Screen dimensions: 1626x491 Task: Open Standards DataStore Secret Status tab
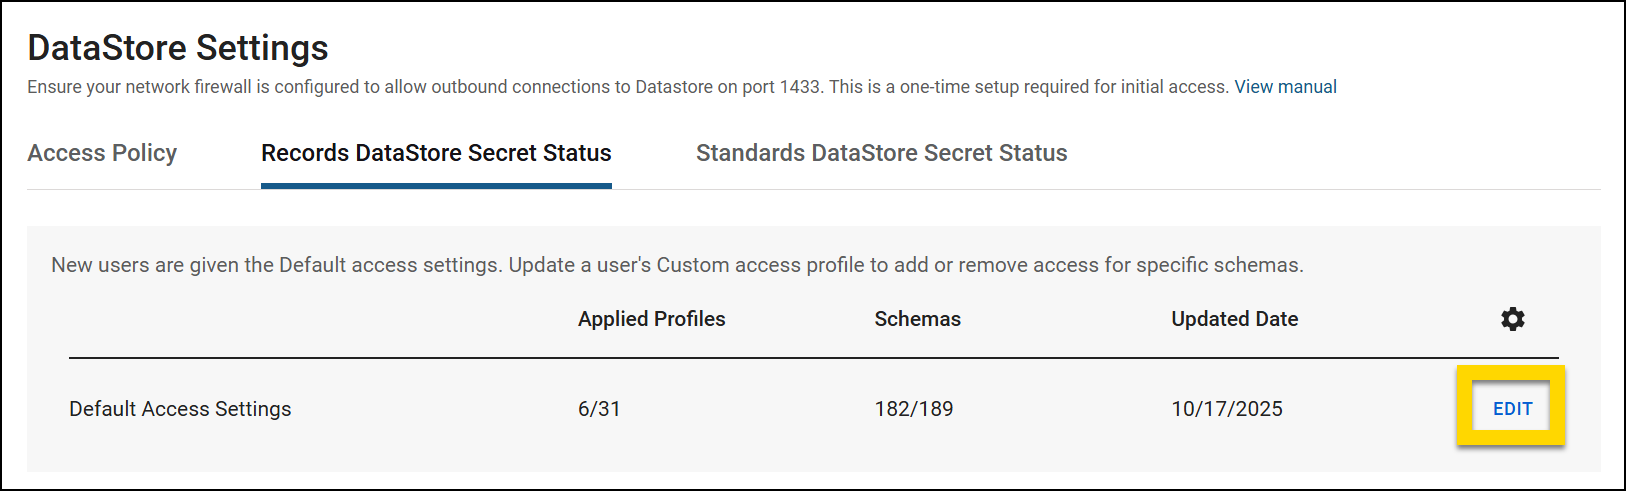[881, 153]
